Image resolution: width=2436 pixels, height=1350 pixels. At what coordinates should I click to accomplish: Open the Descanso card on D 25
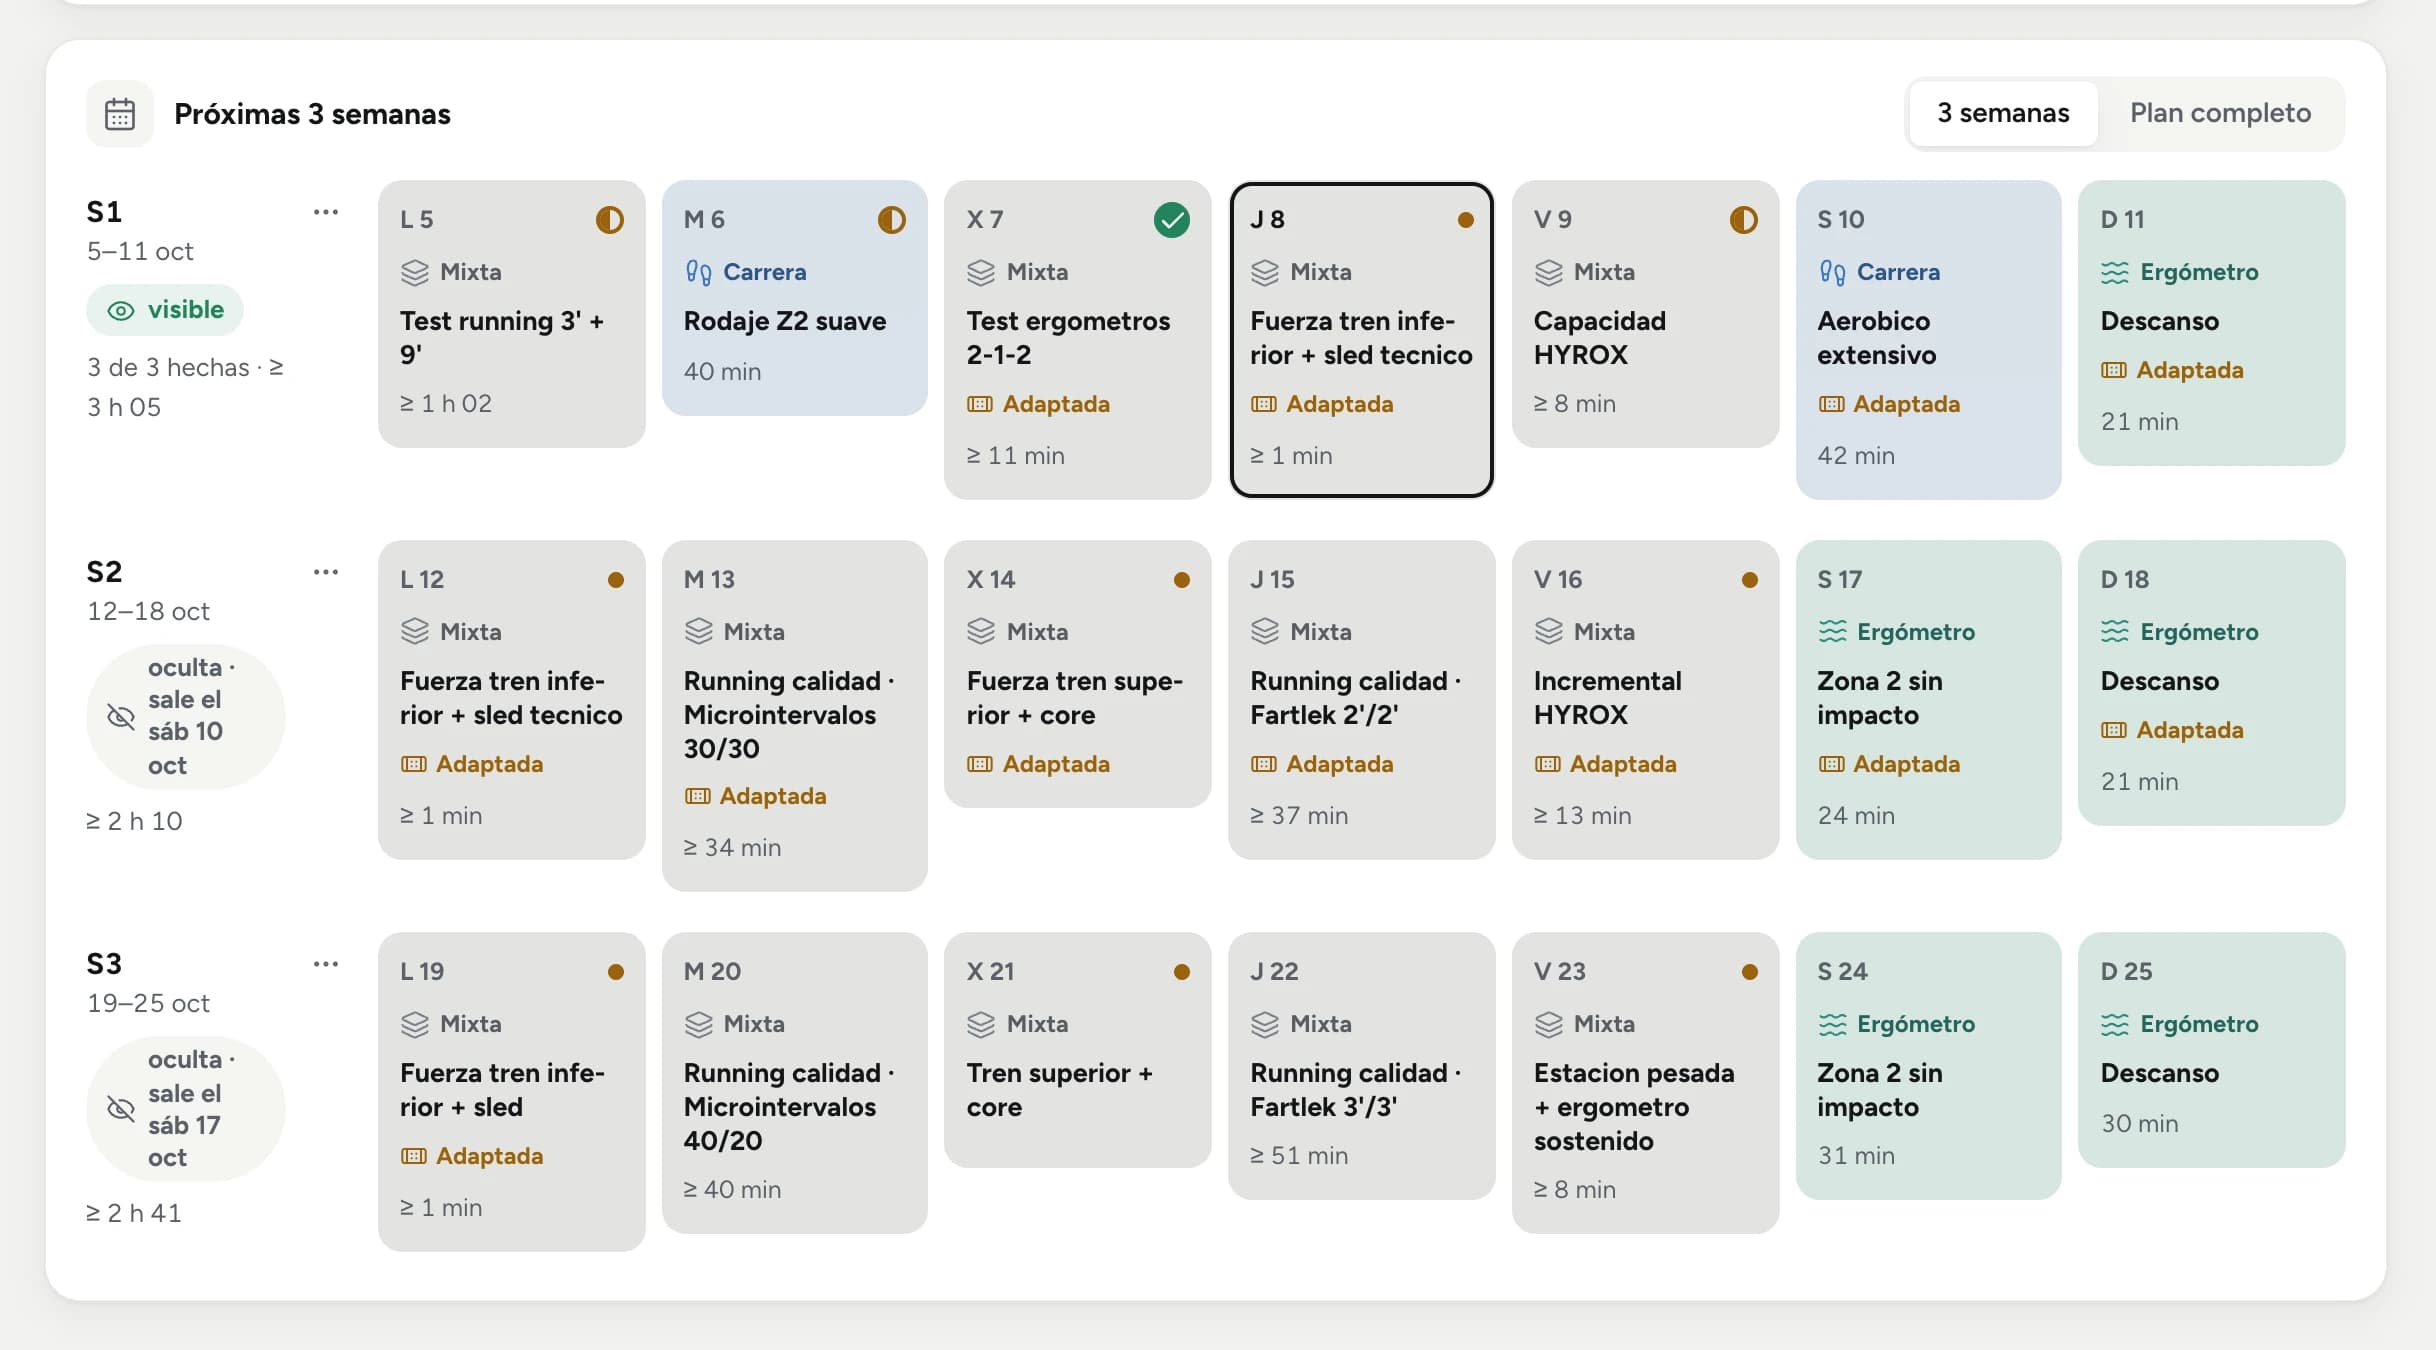pos(2212,1050)
